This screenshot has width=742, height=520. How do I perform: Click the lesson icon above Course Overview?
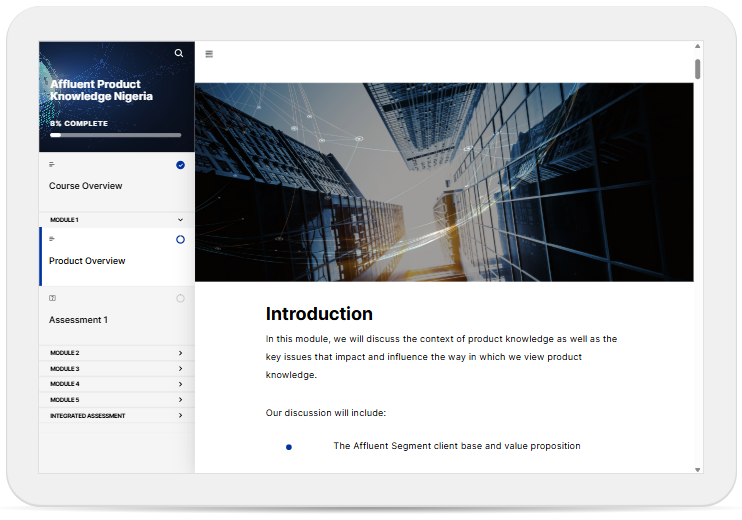[x=52, y=165]
